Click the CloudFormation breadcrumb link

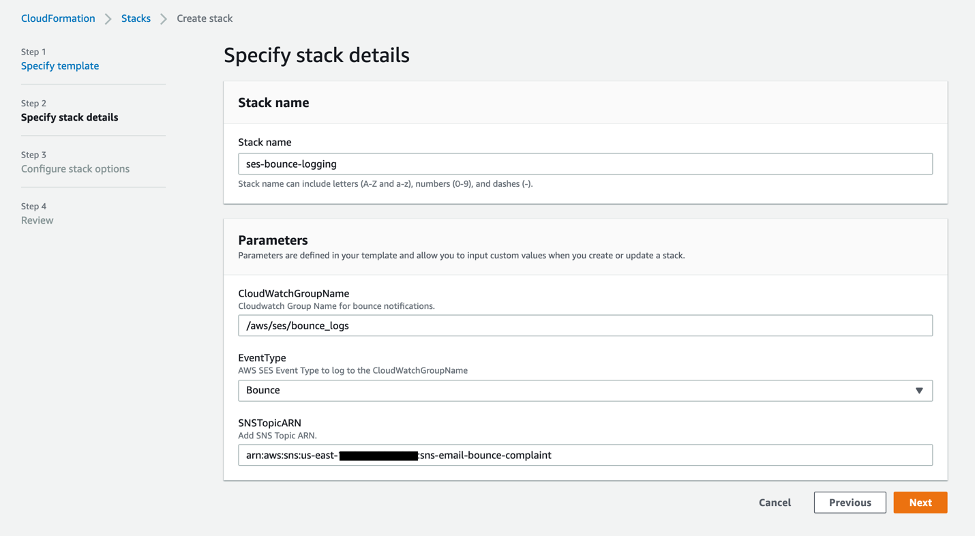click(x=58, y=19)
